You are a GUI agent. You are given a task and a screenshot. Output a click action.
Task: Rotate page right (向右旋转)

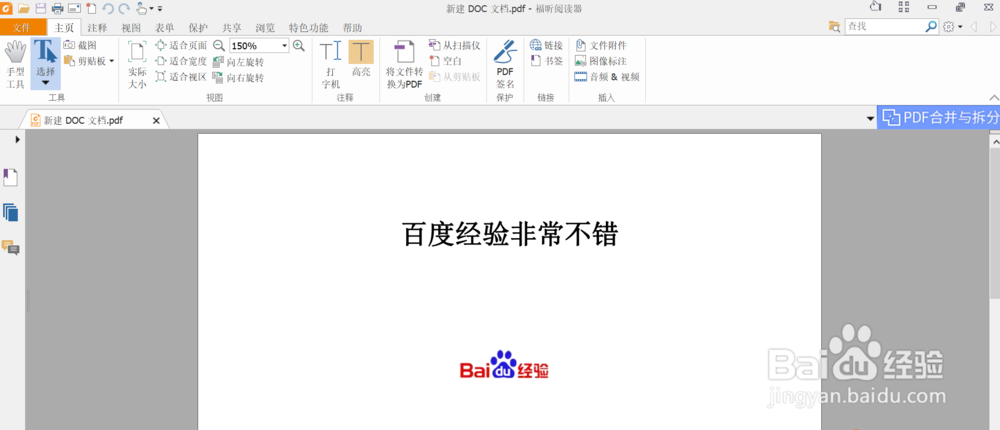(x=238, y=78)
